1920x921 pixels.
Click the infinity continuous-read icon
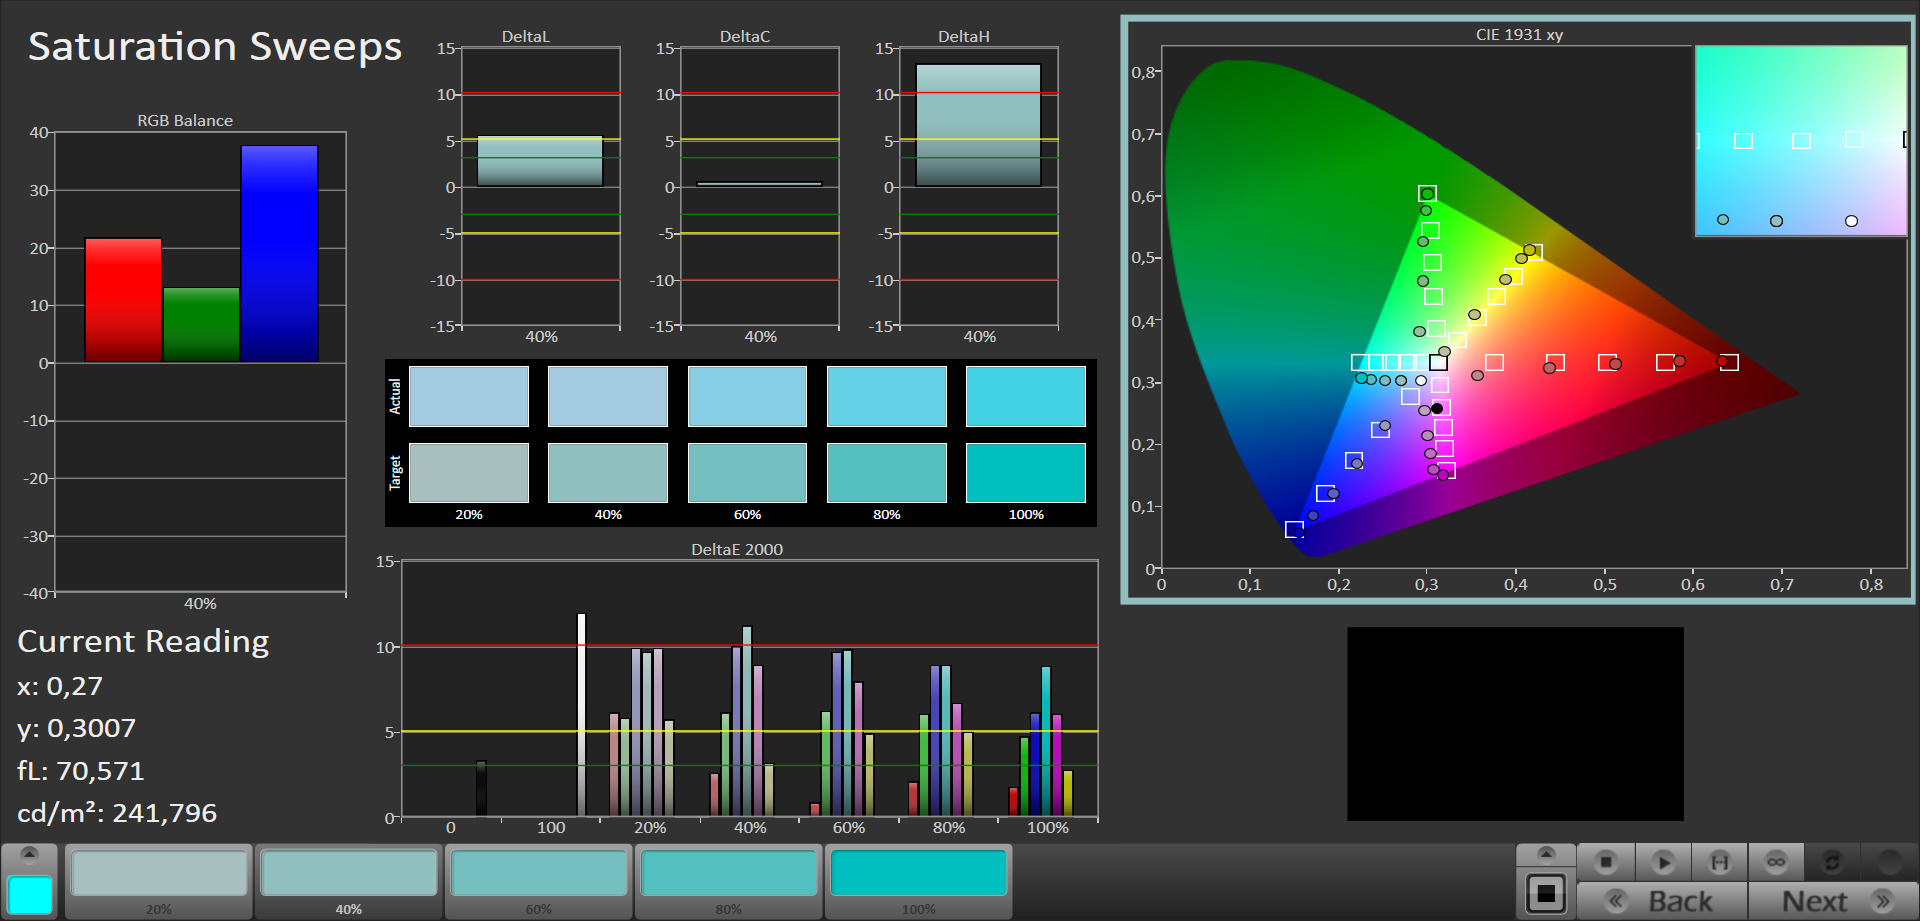(x=1776, y=862)
